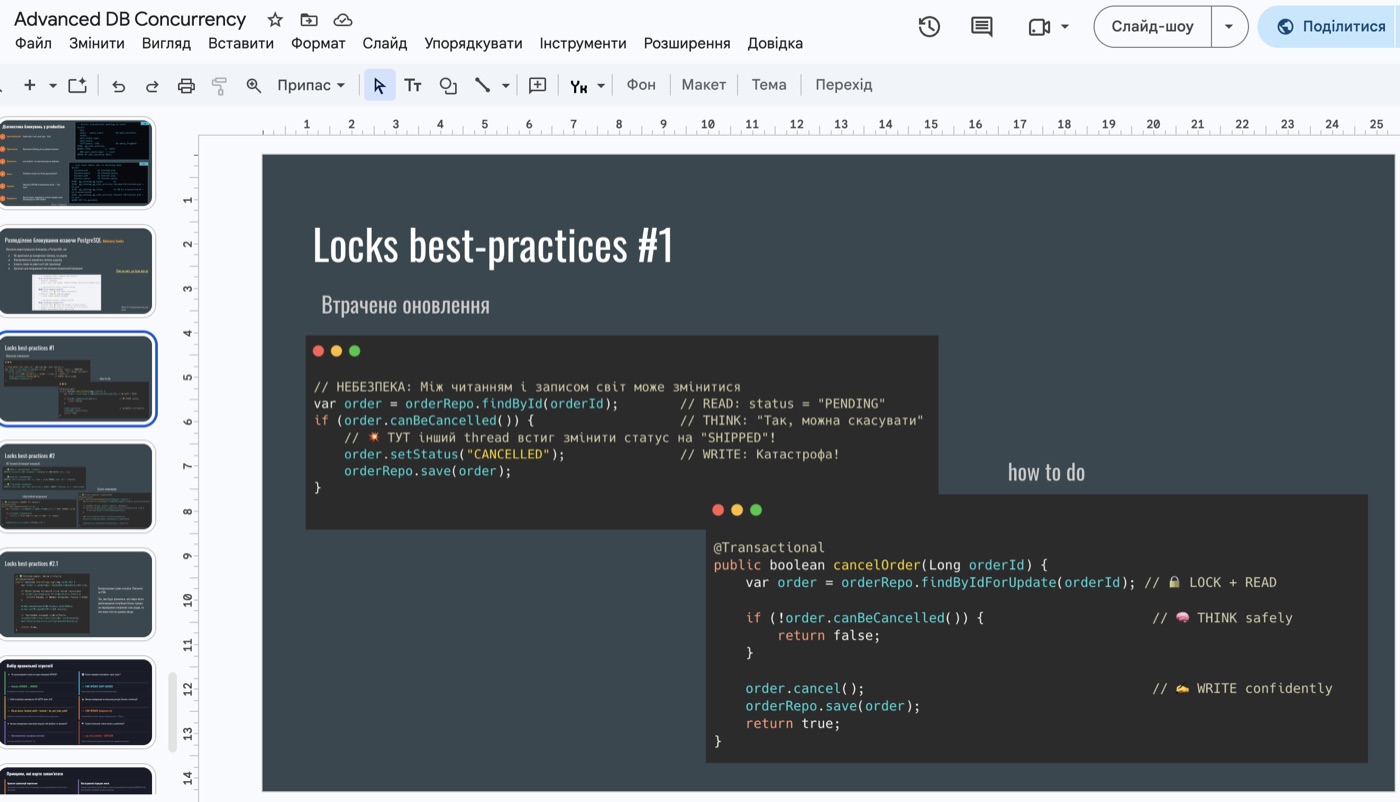Click the 'how to do' text on slide

click(1046, 472)
